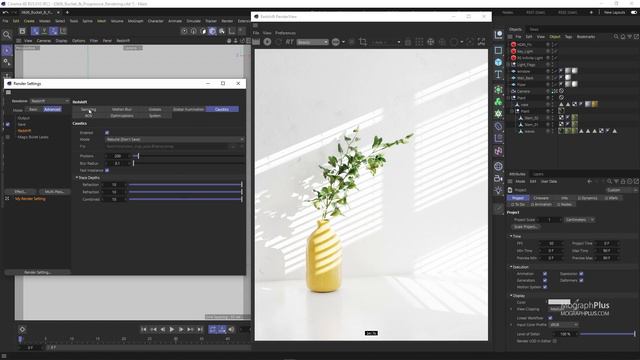
Task: Open the Custom mode dropdown in Attributes
Action: click(x=622, y=190)
